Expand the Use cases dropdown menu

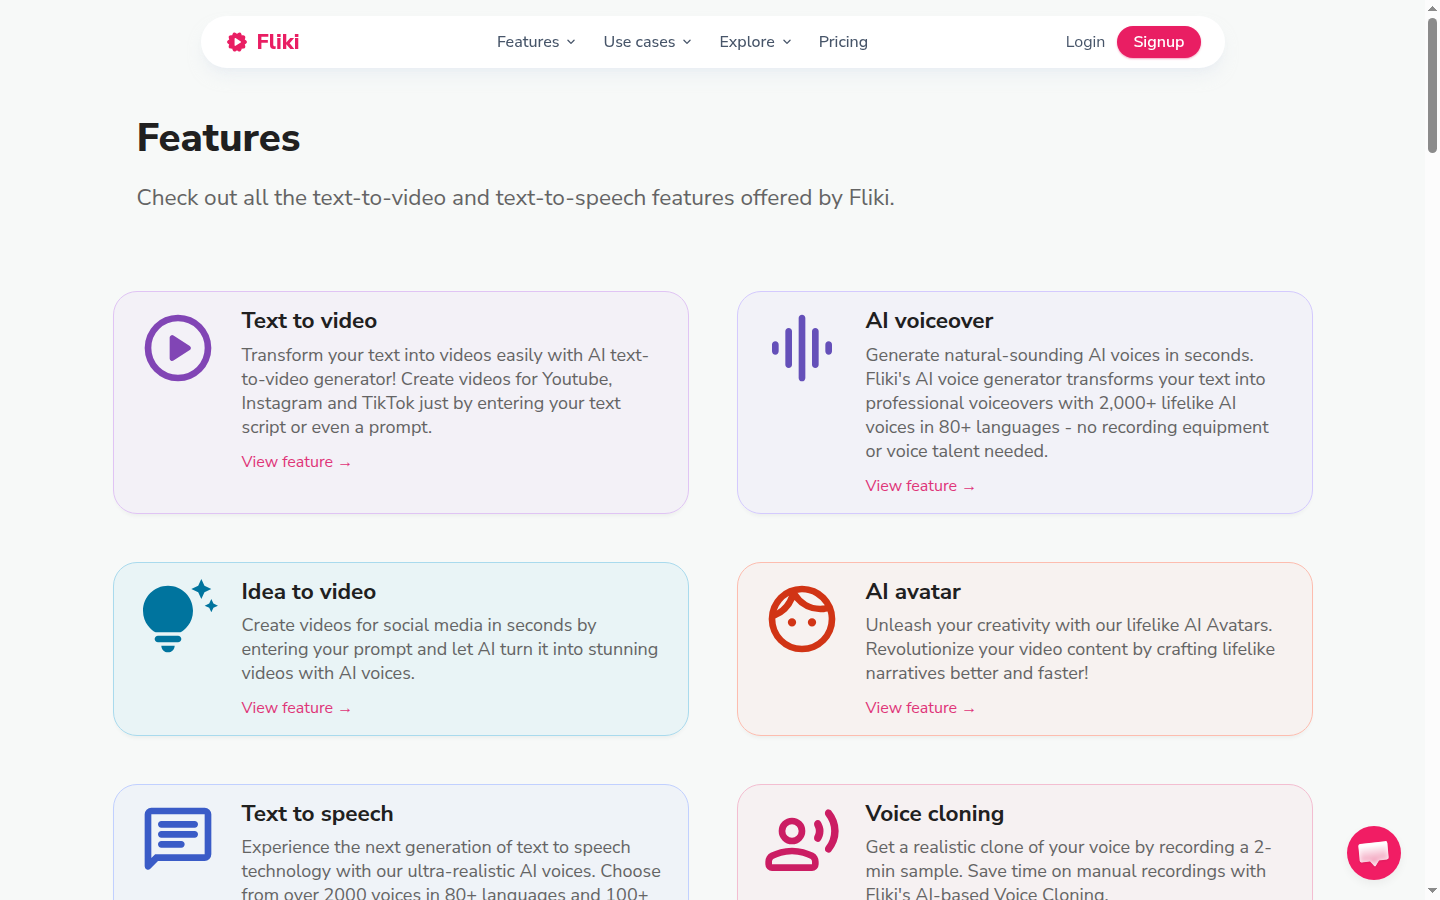(647, 42)
